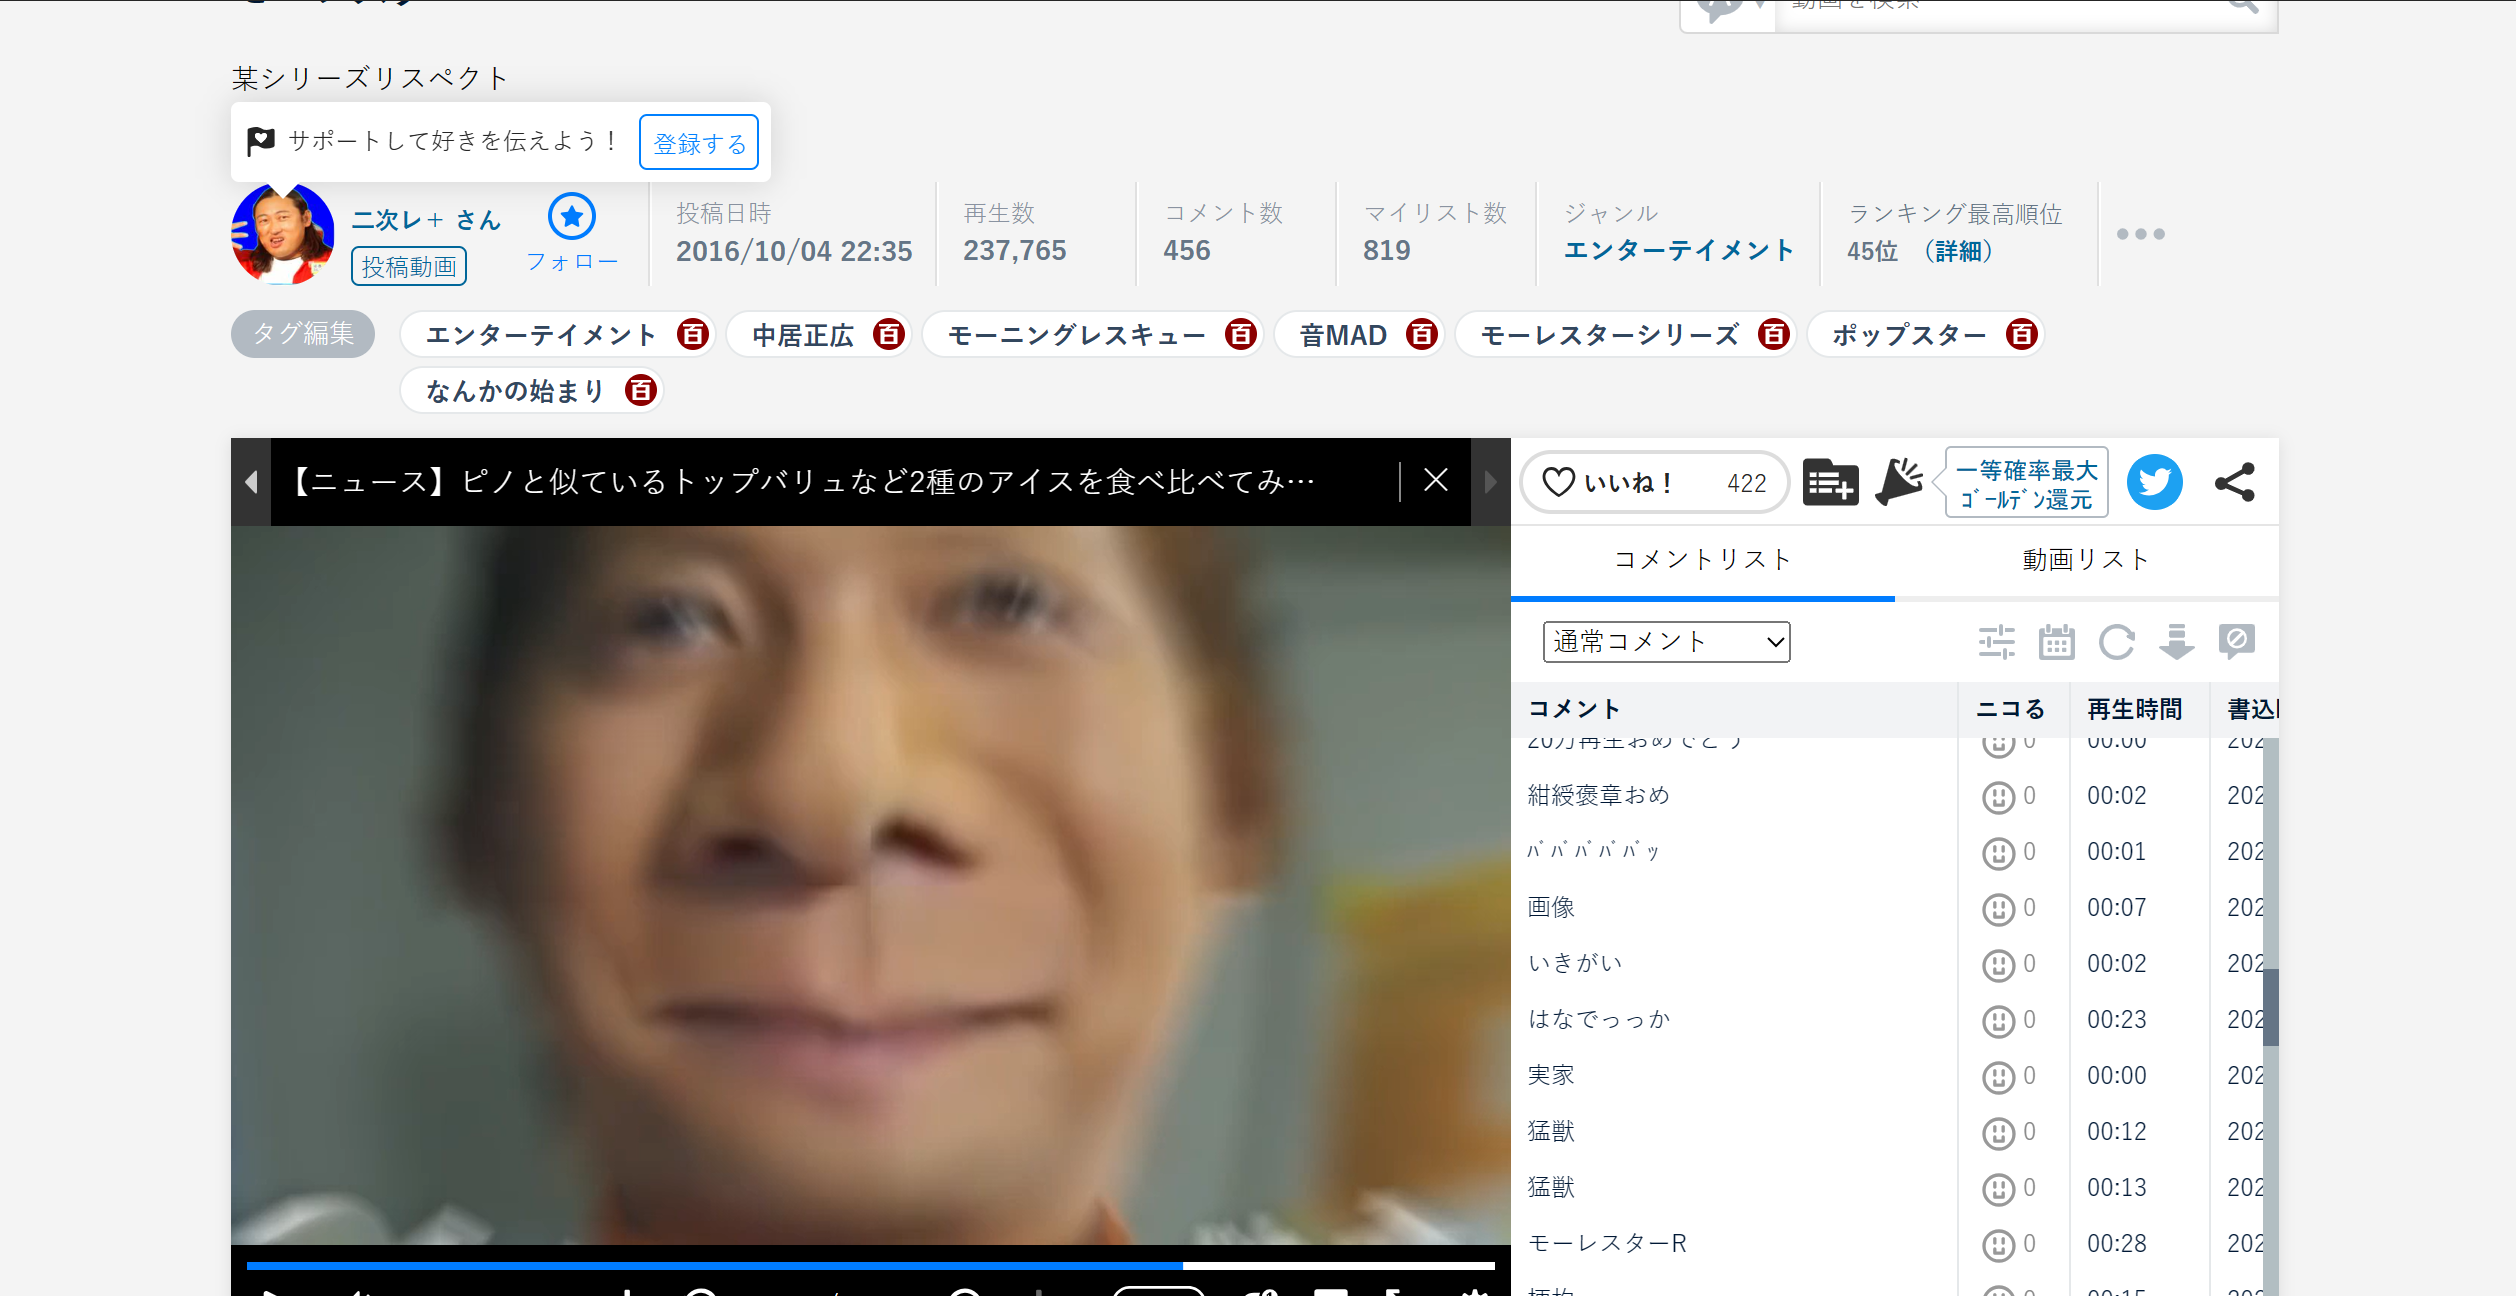This screenshot has height=1296, width=2516.
Task: Select the 猛獣 comment at 00:12
Action: pos(1552,1131)
